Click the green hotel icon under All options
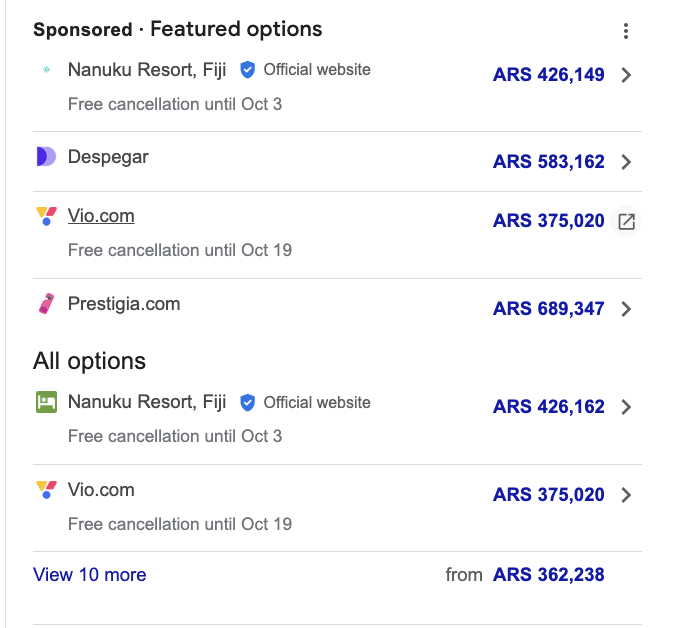 46,402
